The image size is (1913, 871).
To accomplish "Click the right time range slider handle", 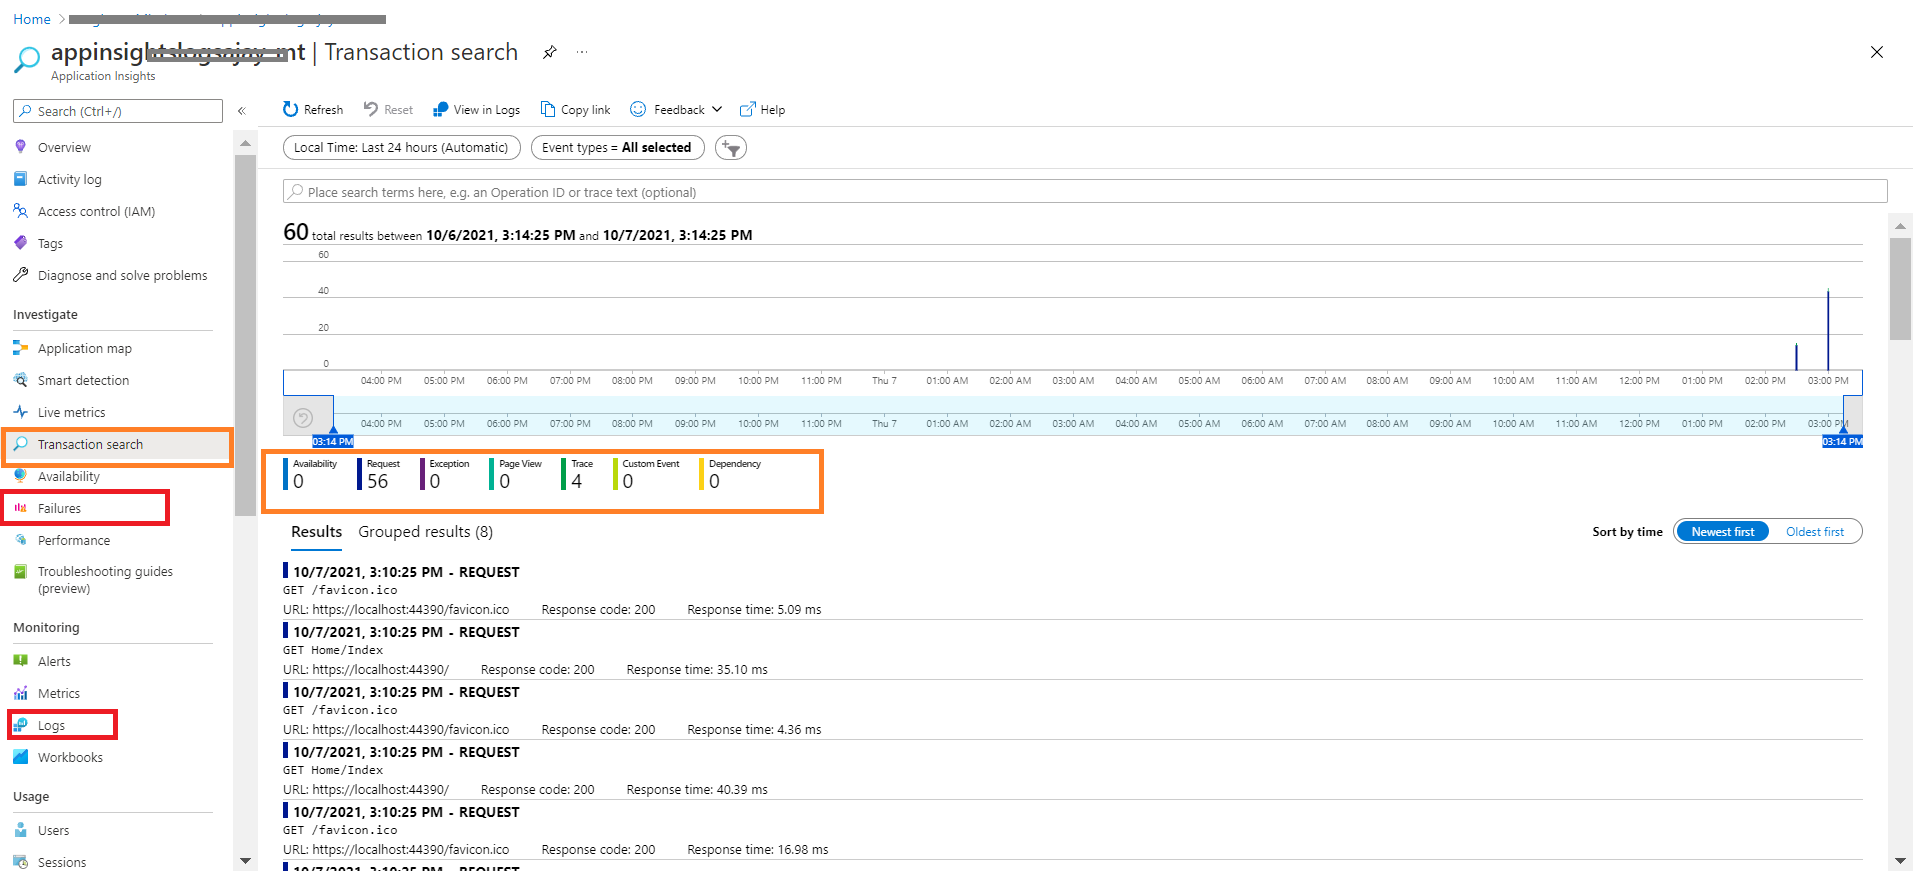I will [x=1842, y=437].
